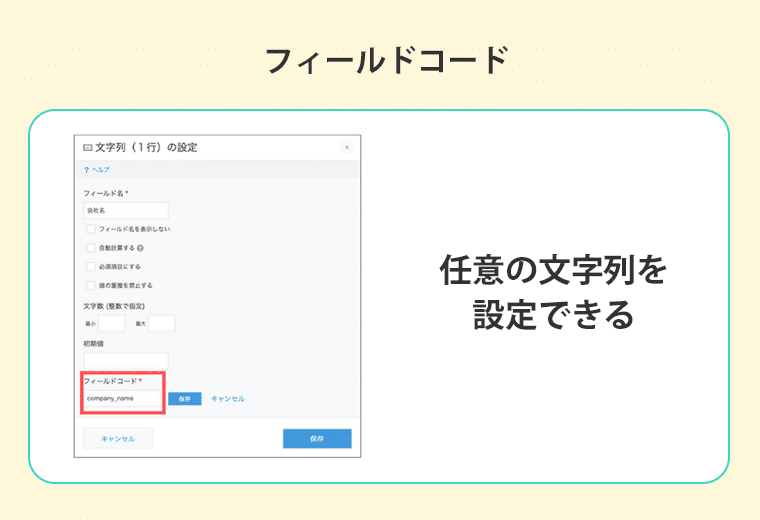Click the フィールド名 label text
Image resolution: width=760 pixels, height=520 pixels.
(103, 193)
